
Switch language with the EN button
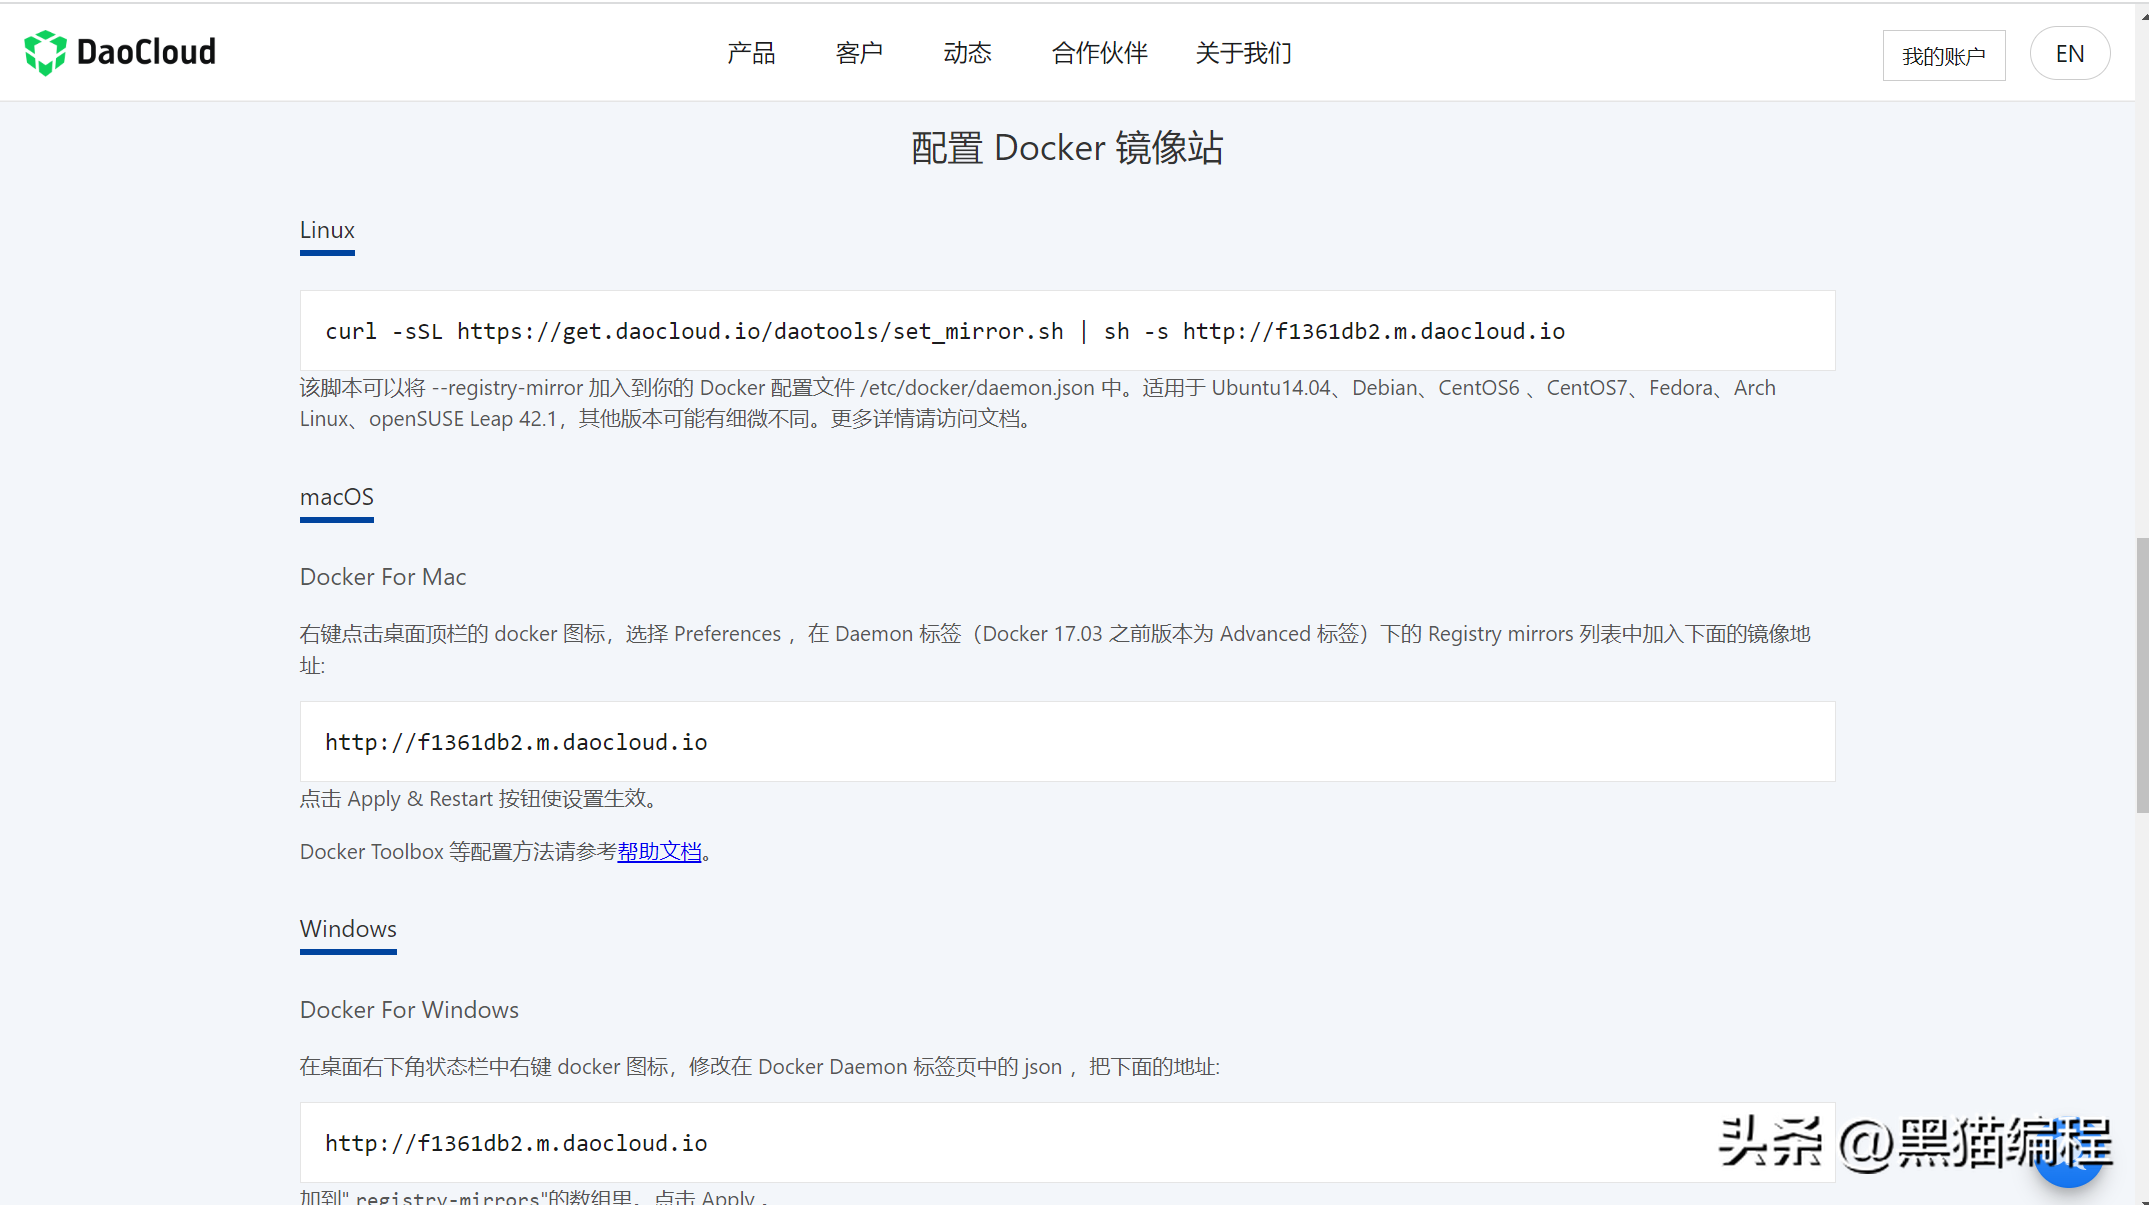pos(2069,54)
